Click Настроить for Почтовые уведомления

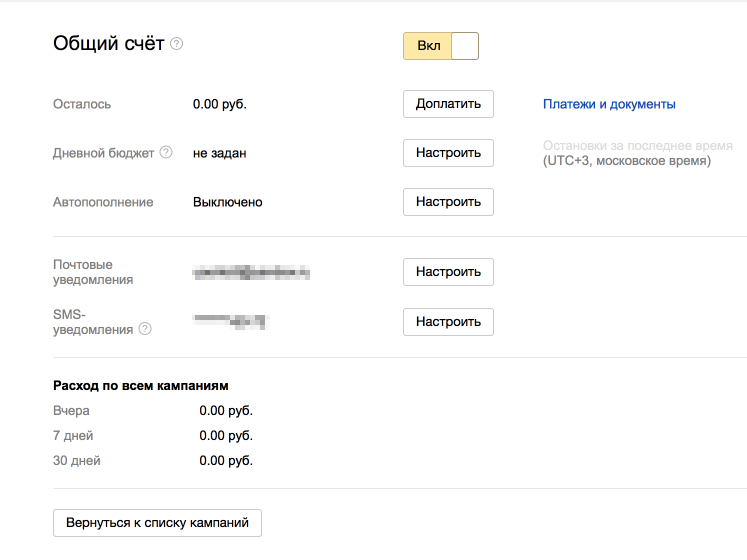click(x=448, y=272)
